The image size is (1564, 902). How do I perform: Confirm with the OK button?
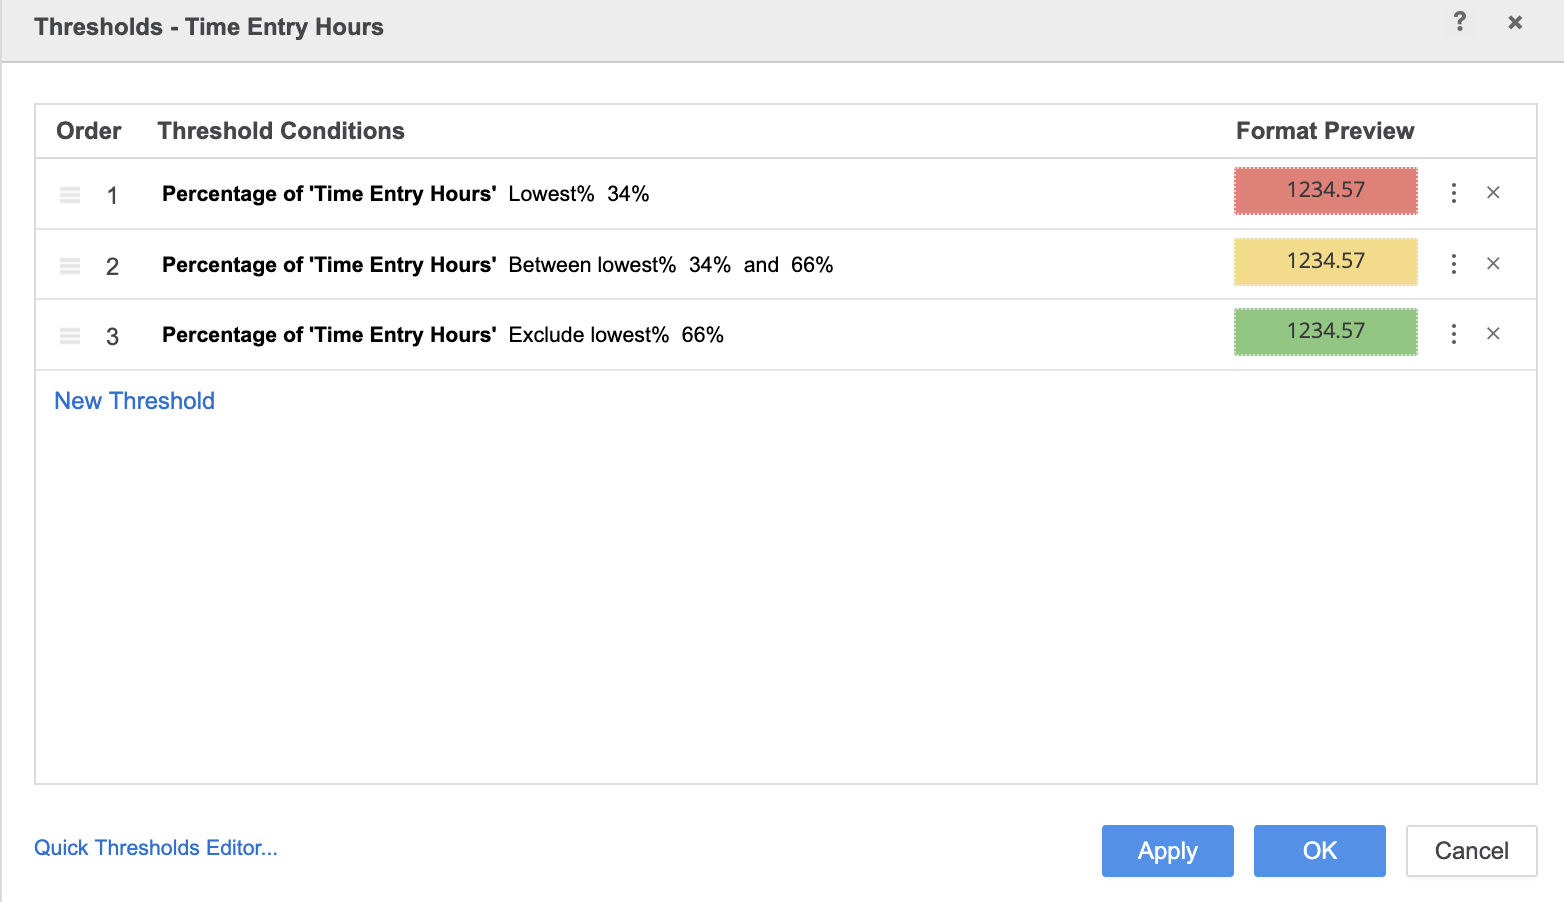[1319, 851]
